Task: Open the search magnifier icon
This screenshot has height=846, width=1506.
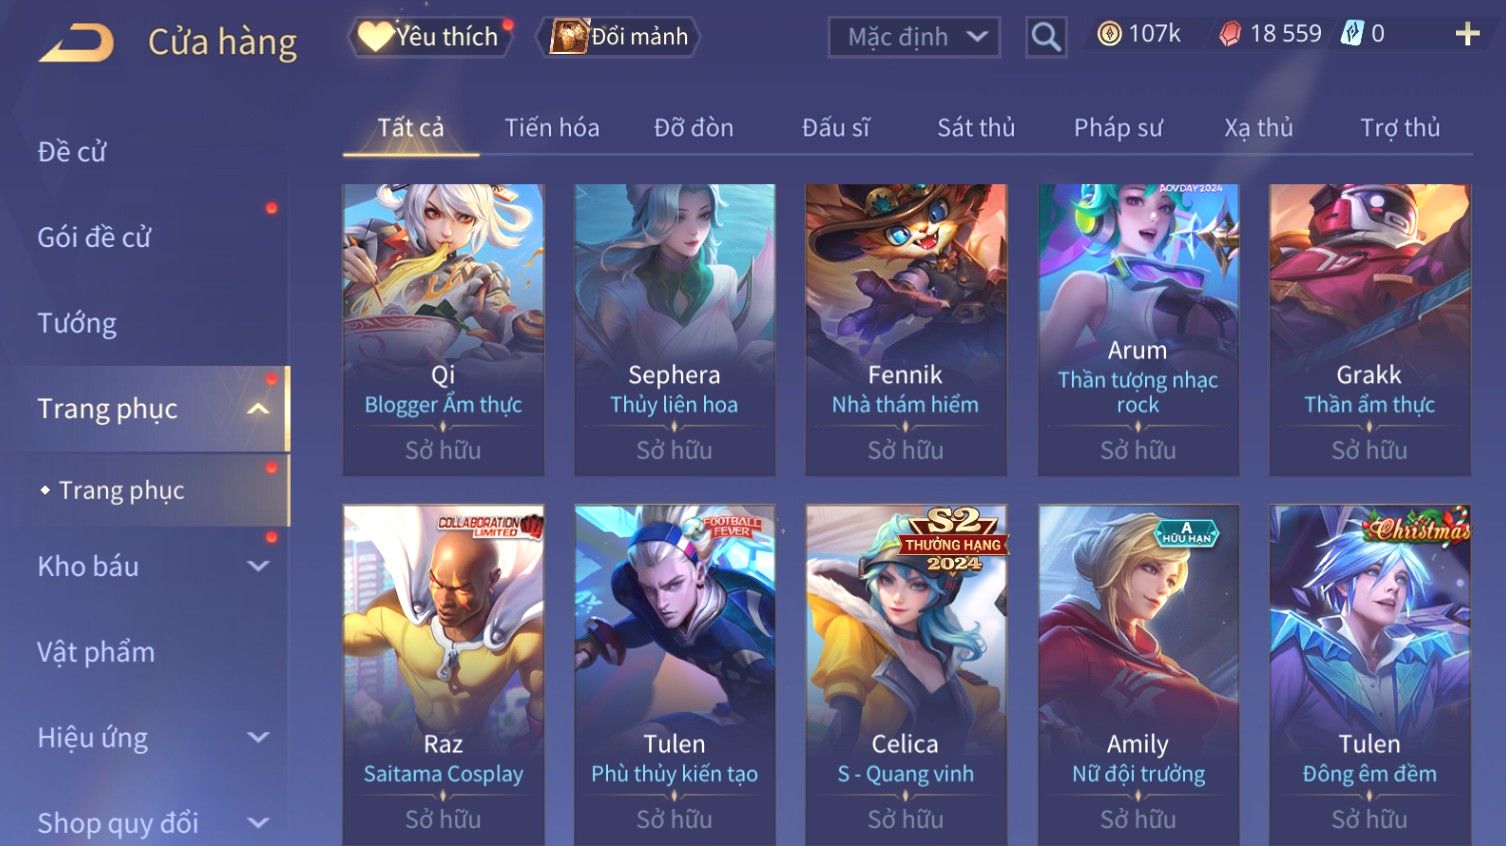Action: click(x=1046, y=37)
